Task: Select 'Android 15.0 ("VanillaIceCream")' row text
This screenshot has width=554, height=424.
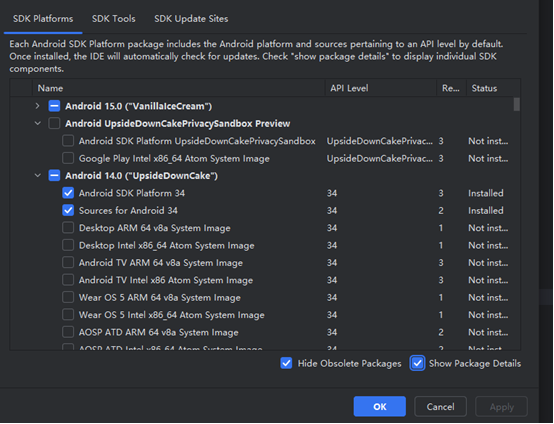Action: (x=139, y=106)
